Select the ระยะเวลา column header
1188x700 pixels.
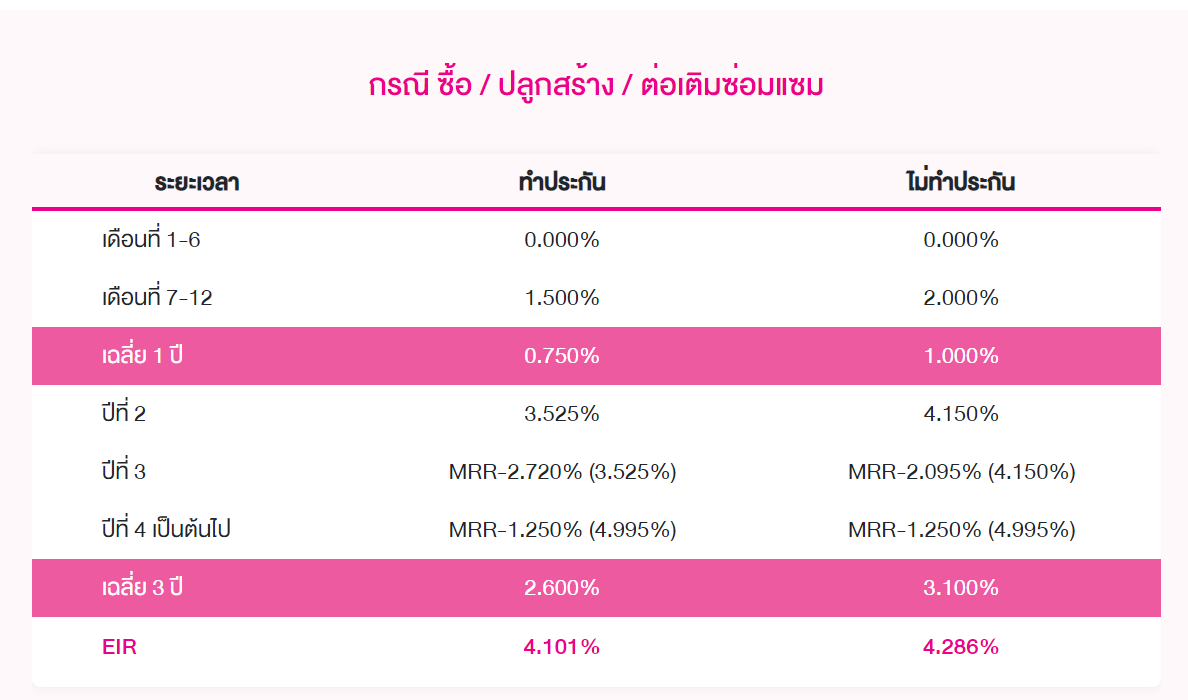(196, 183)
